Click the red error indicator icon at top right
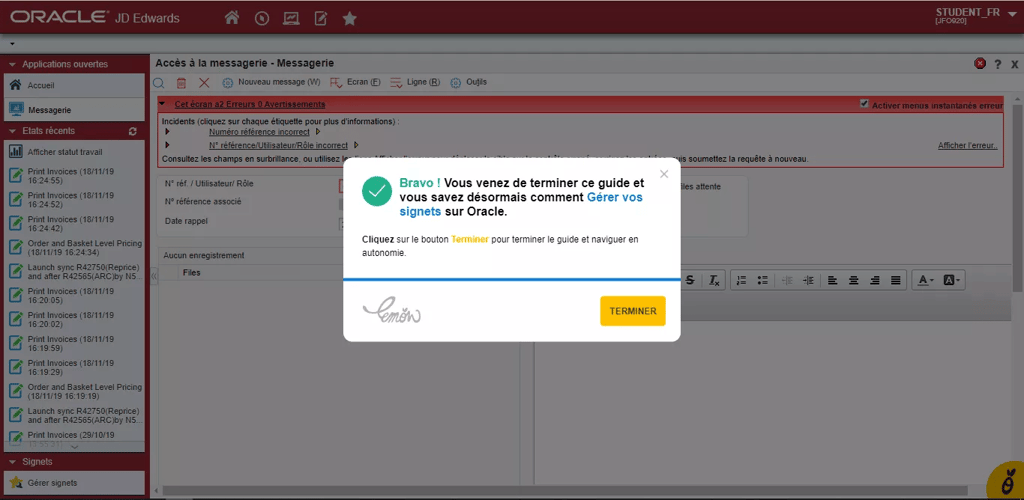This screenshot has height=500, width=1024. click(x=980, y=63)
